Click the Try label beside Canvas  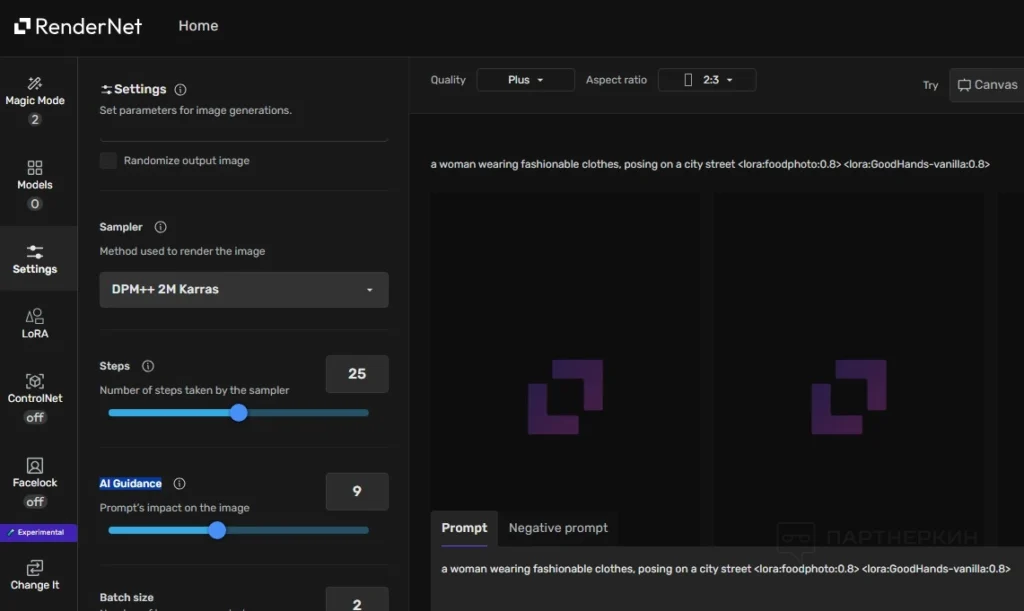click(931, 86)
